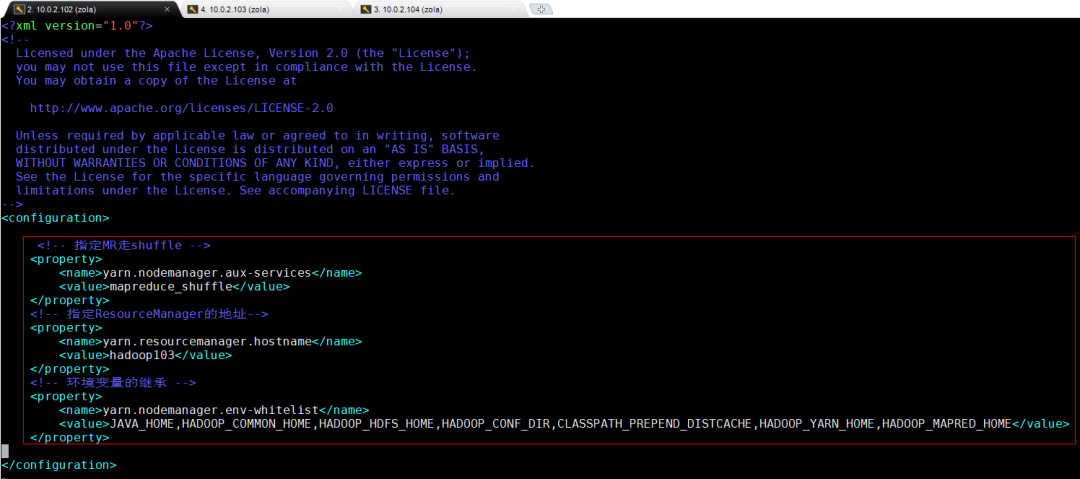
Task: Click the "See the License for the specific" line
Action: (257, 177)
